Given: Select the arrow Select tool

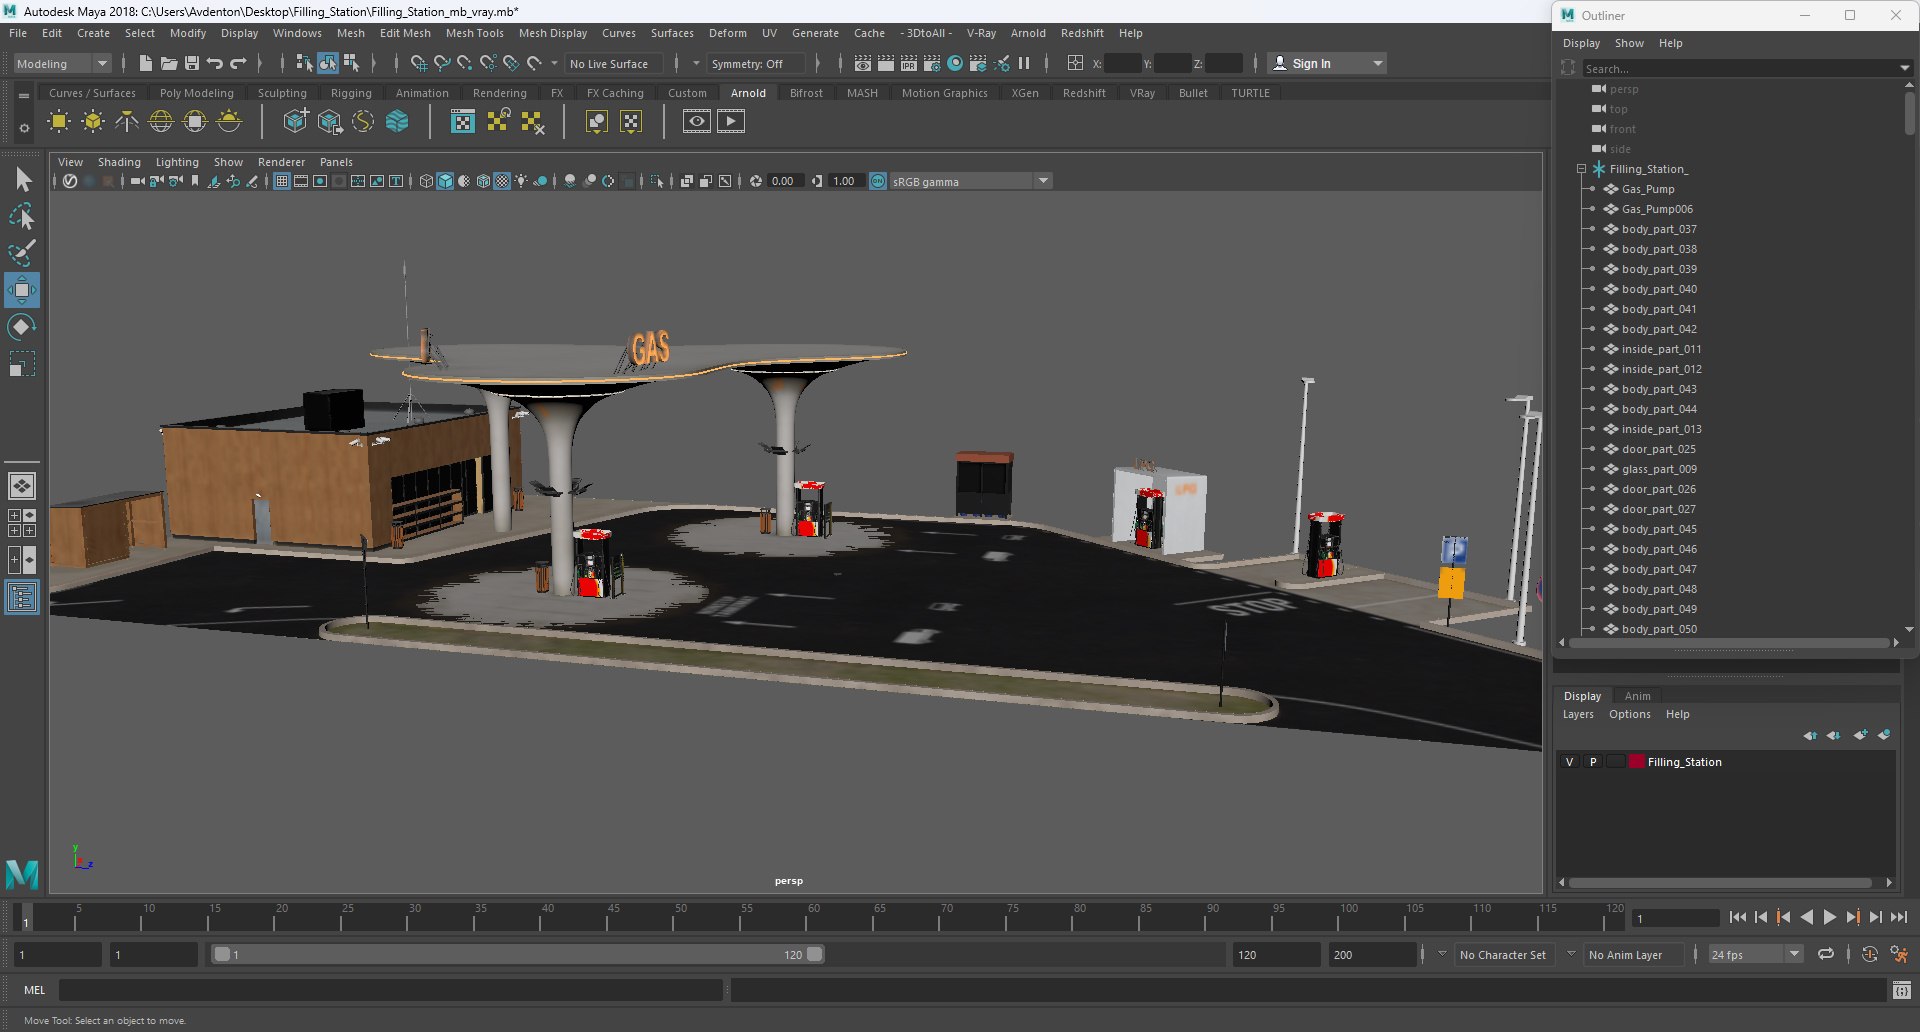Looking at the screenshot, I should pos(22,180).
